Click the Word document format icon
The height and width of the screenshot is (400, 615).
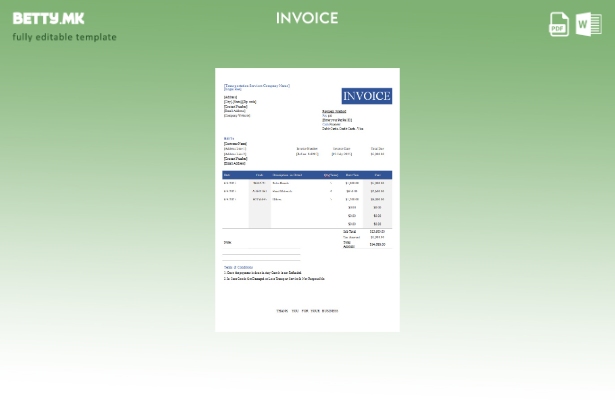[589, 24]
